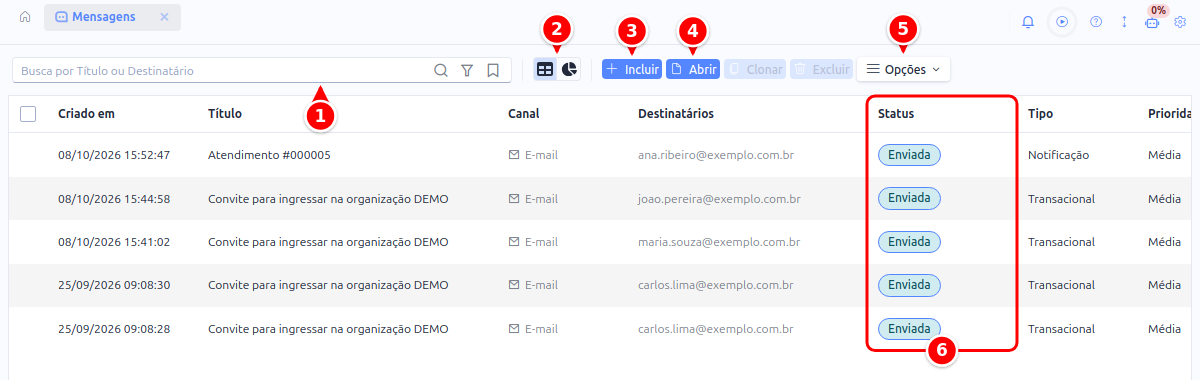Click ana.ribeiro@exemplo.com.br recipient
Viewport: 1200px width, 380px height.
click(716, 155)
